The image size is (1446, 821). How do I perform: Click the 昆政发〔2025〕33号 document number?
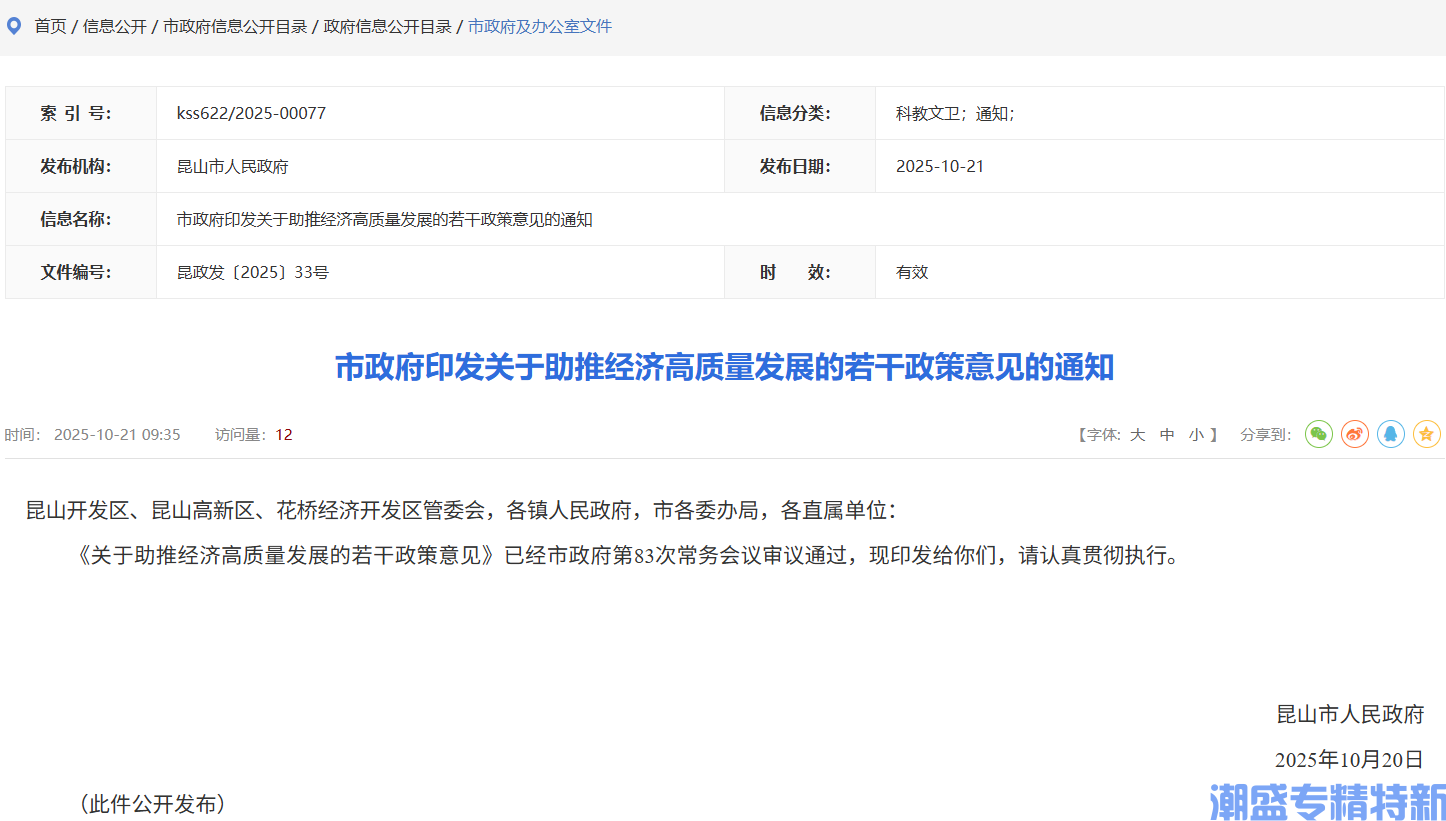(249, 272)
